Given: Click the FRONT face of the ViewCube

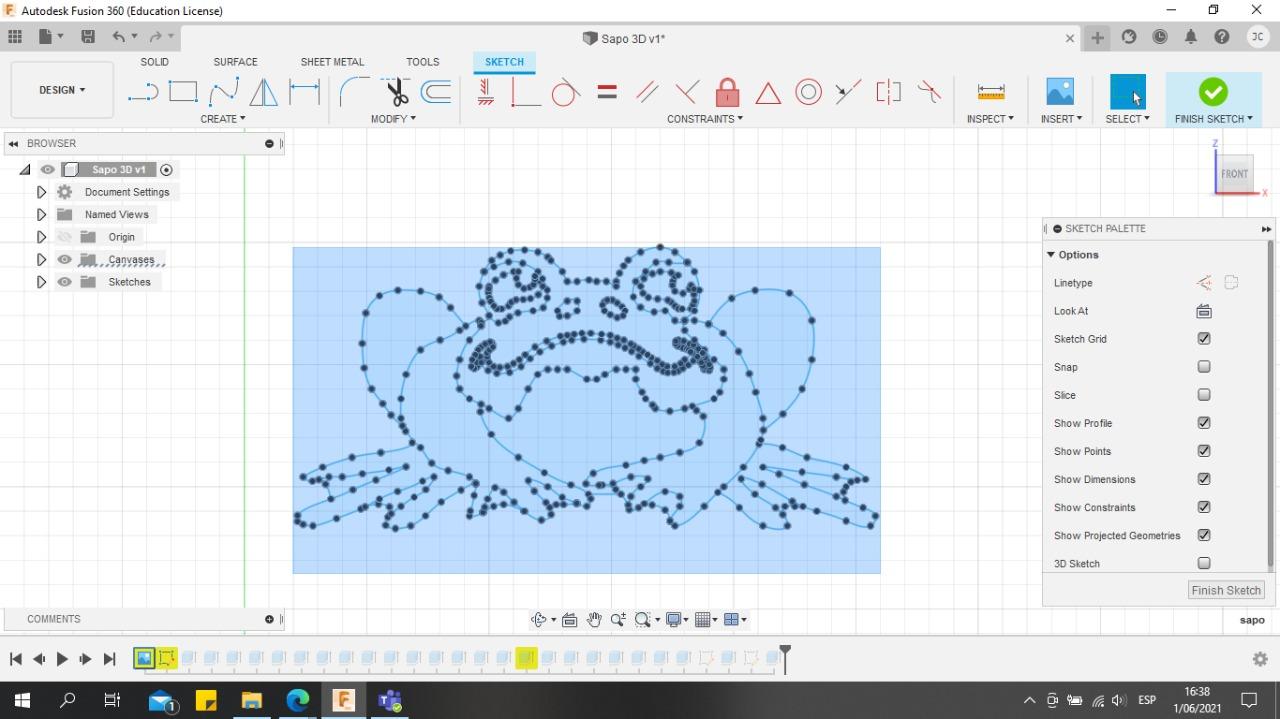Looking at the screenshot, I should pos(1234,173).
